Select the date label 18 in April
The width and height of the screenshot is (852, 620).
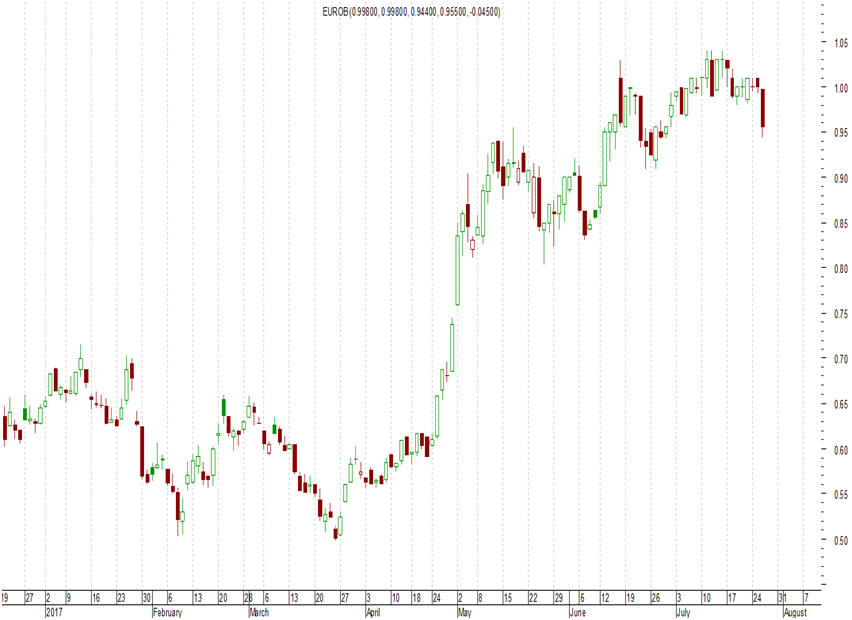coord(416,598)
